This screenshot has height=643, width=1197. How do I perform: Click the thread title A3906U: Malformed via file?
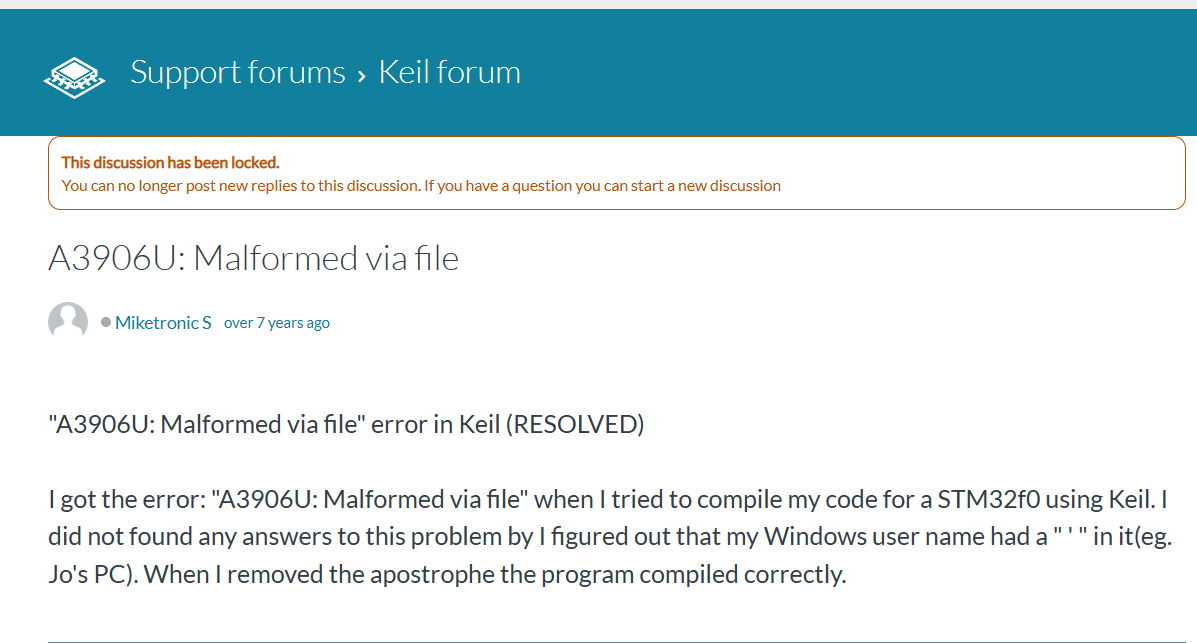253,257
